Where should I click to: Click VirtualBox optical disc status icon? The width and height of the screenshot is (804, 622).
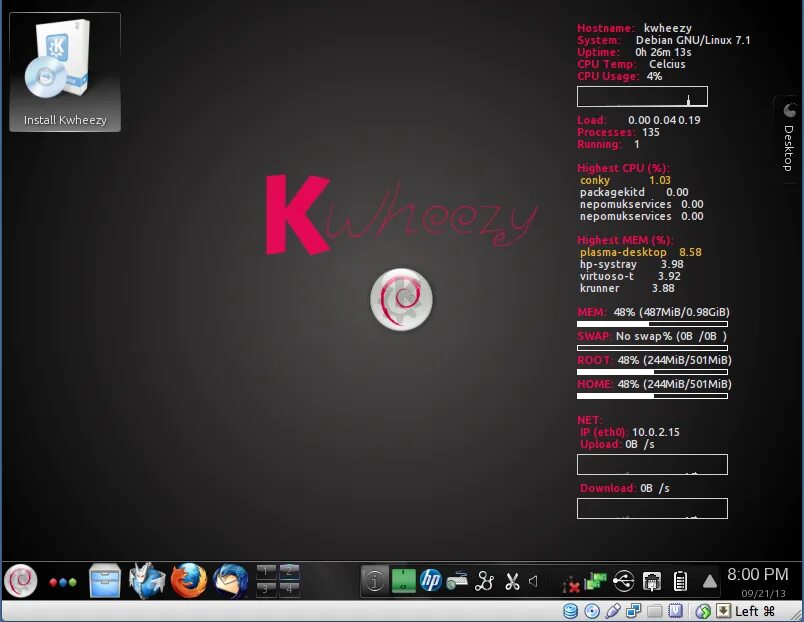pos(592,611)
